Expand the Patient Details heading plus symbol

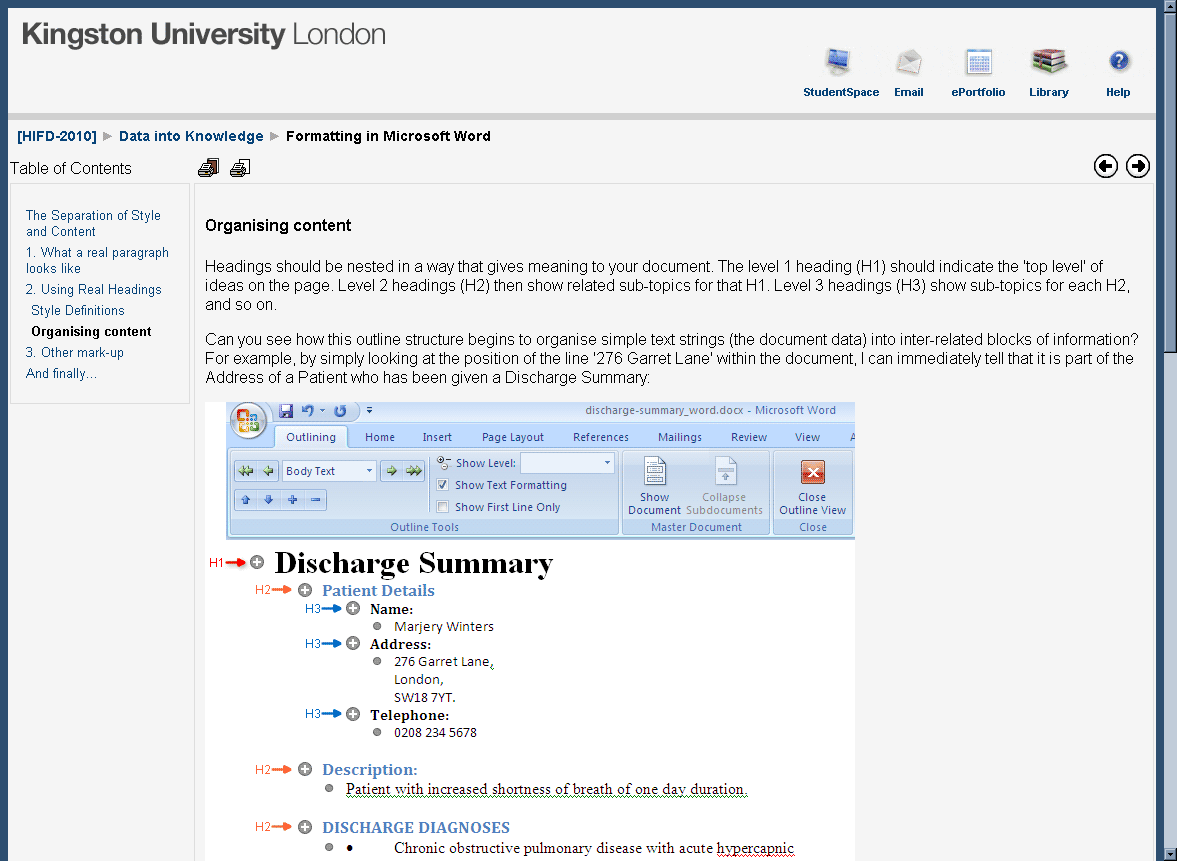(305, 590)
